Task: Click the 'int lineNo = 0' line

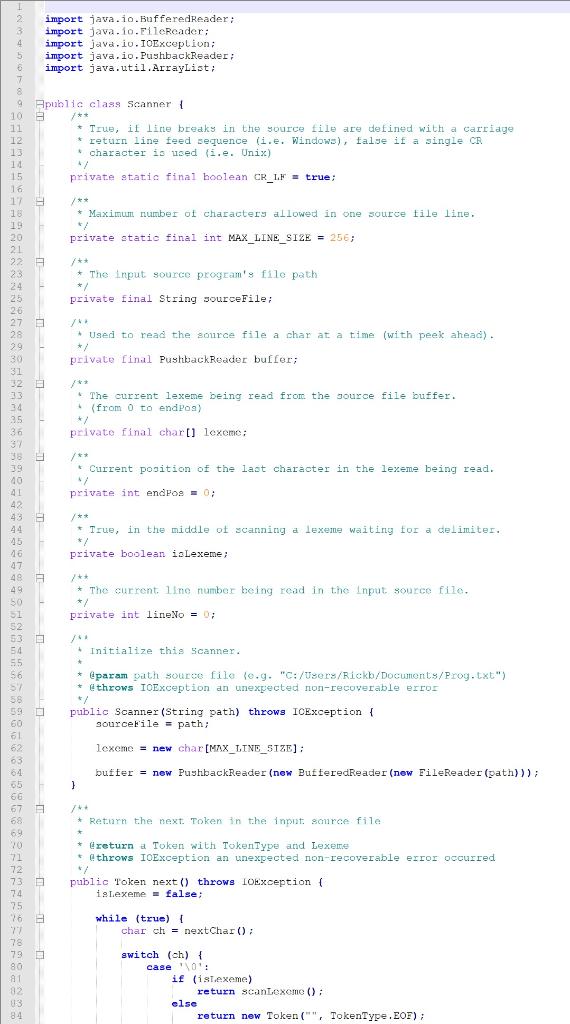Action: pos(142,615)
